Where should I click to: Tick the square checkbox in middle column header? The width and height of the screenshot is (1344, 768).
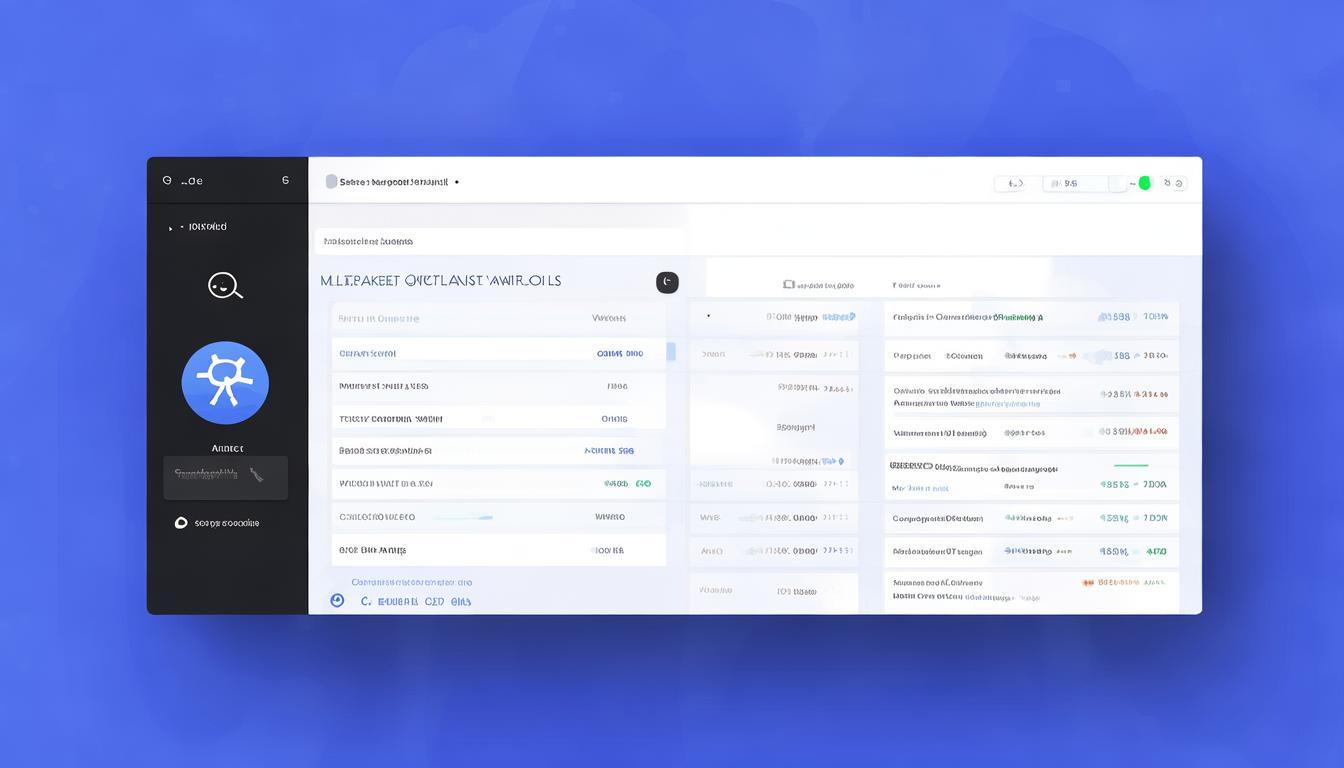coord(788,285)
